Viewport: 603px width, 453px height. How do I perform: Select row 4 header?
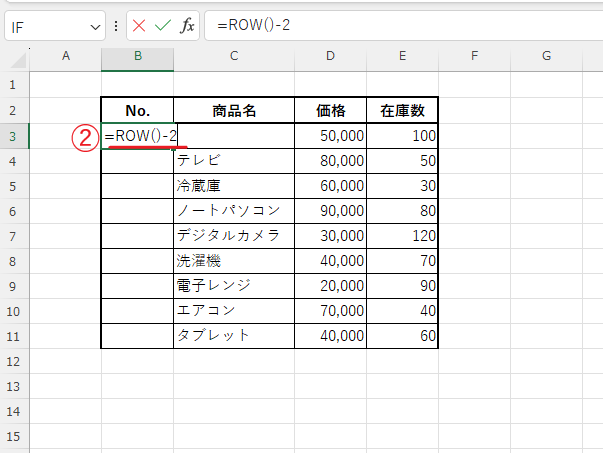(15, 161)
